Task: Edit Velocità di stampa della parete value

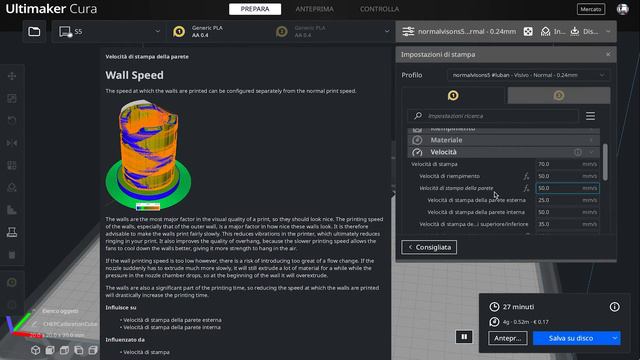Action: click(x=567, y=188)
